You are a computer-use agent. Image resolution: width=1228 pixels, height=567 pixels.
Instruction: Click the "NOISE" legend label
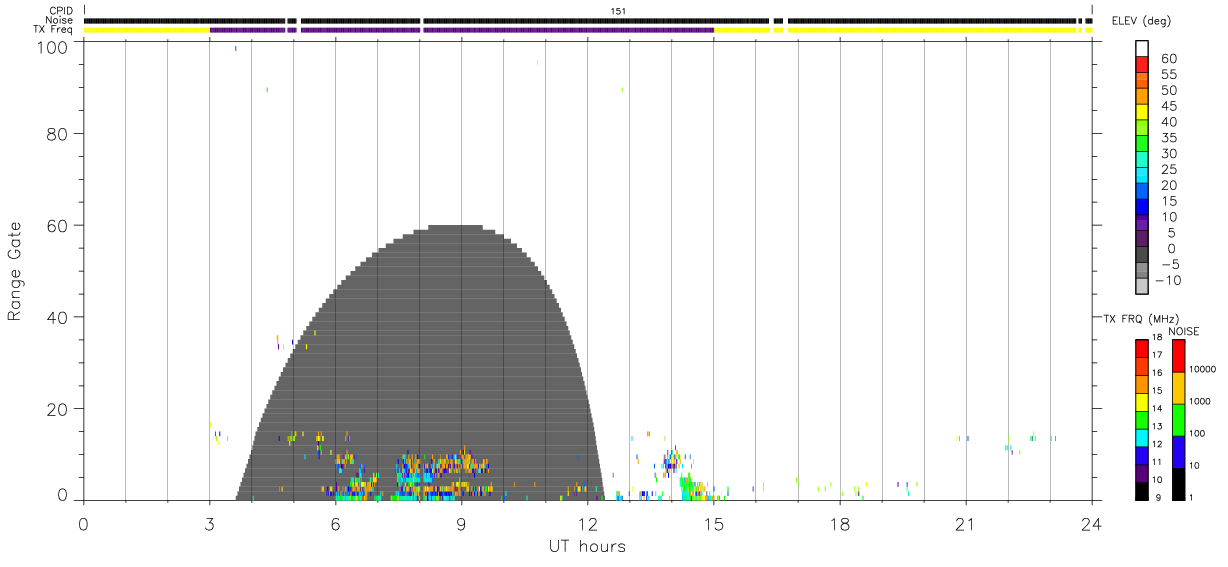pos(1183,331)
